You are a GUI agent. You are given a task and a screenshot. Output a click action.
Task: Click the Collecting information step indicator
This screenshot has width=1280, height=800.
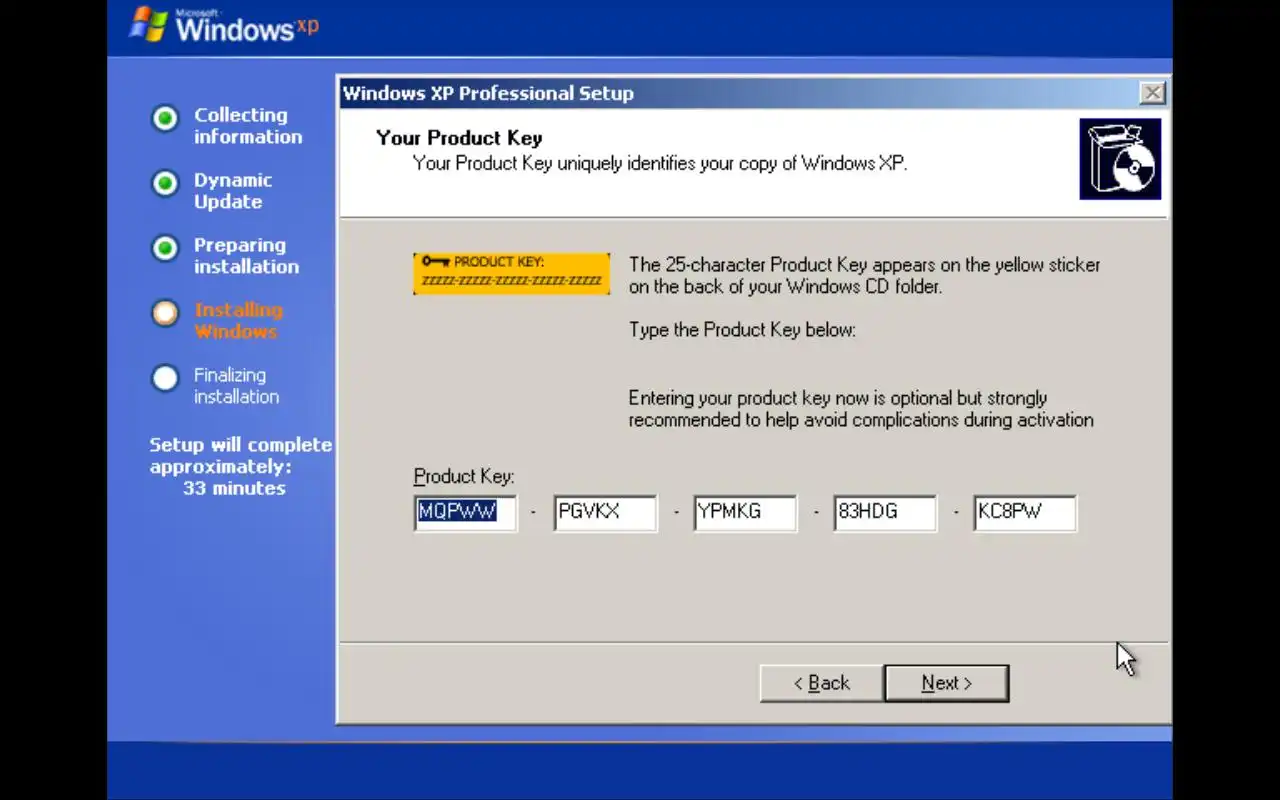click(165, 118)
